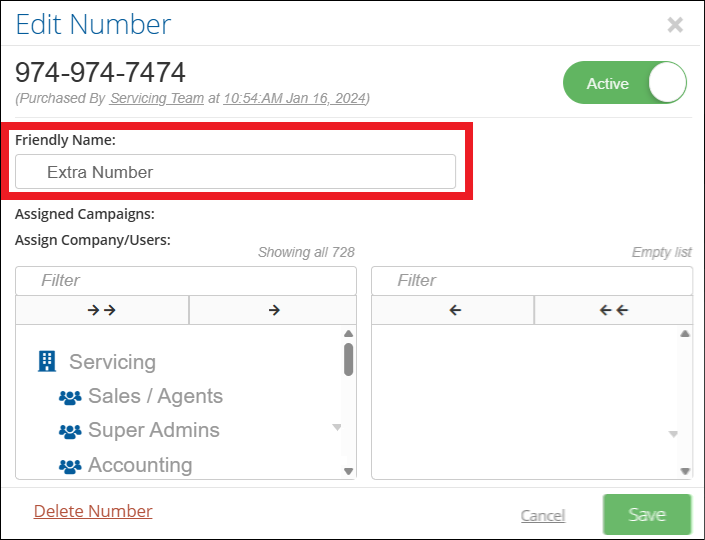Image resolution: width=705 pixels, height=540 pixels.
Task: Click the Delete Number link
Action: (93, 511)
